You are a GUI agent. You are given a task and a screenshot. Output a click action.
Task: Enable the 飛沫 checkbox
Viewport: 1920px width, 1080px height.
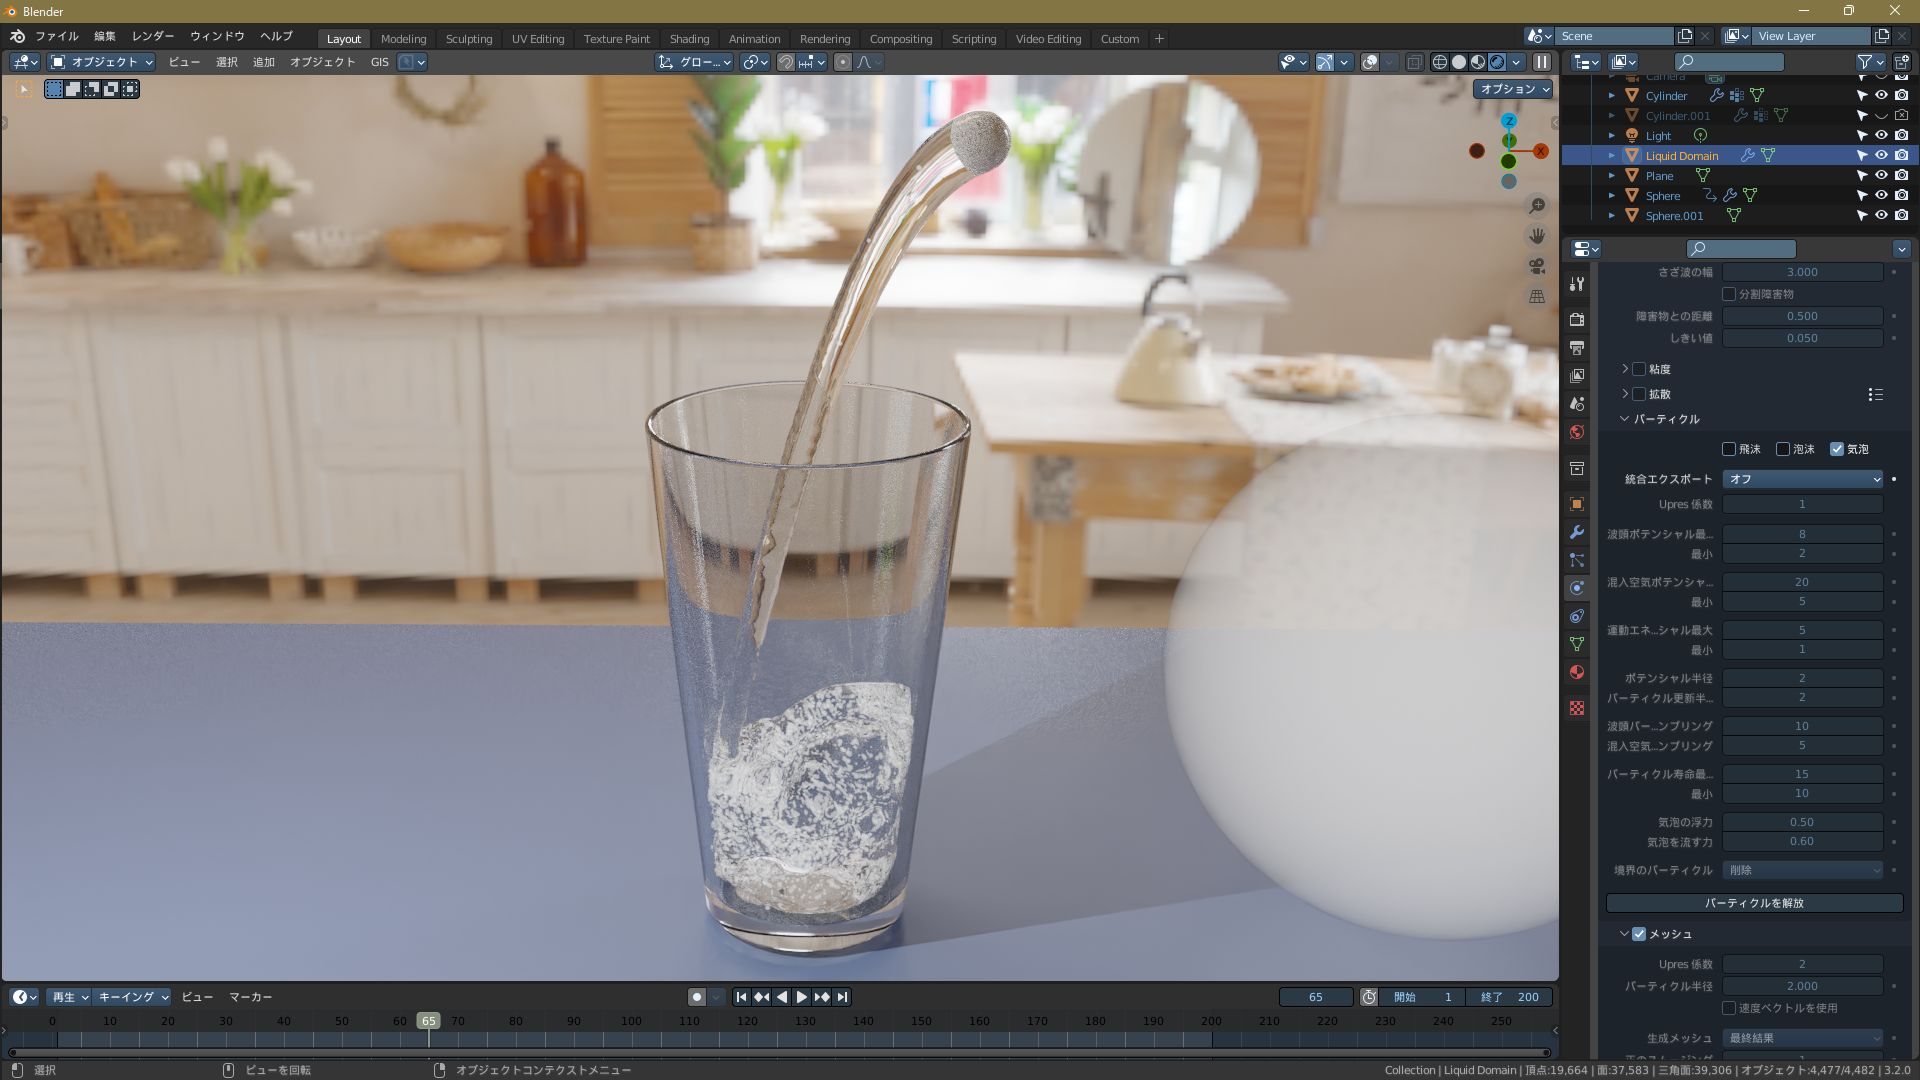pyautogui.click(x=1729, y=449)
